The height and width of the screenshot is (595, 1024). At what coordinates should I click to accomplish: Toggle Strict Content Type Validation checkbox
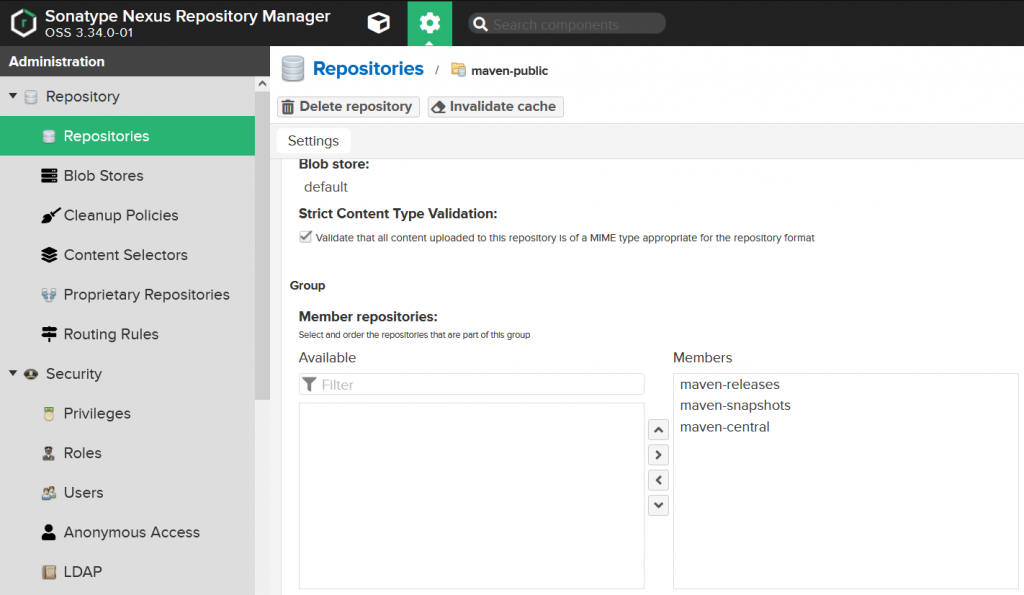click(x=305, y=236)
